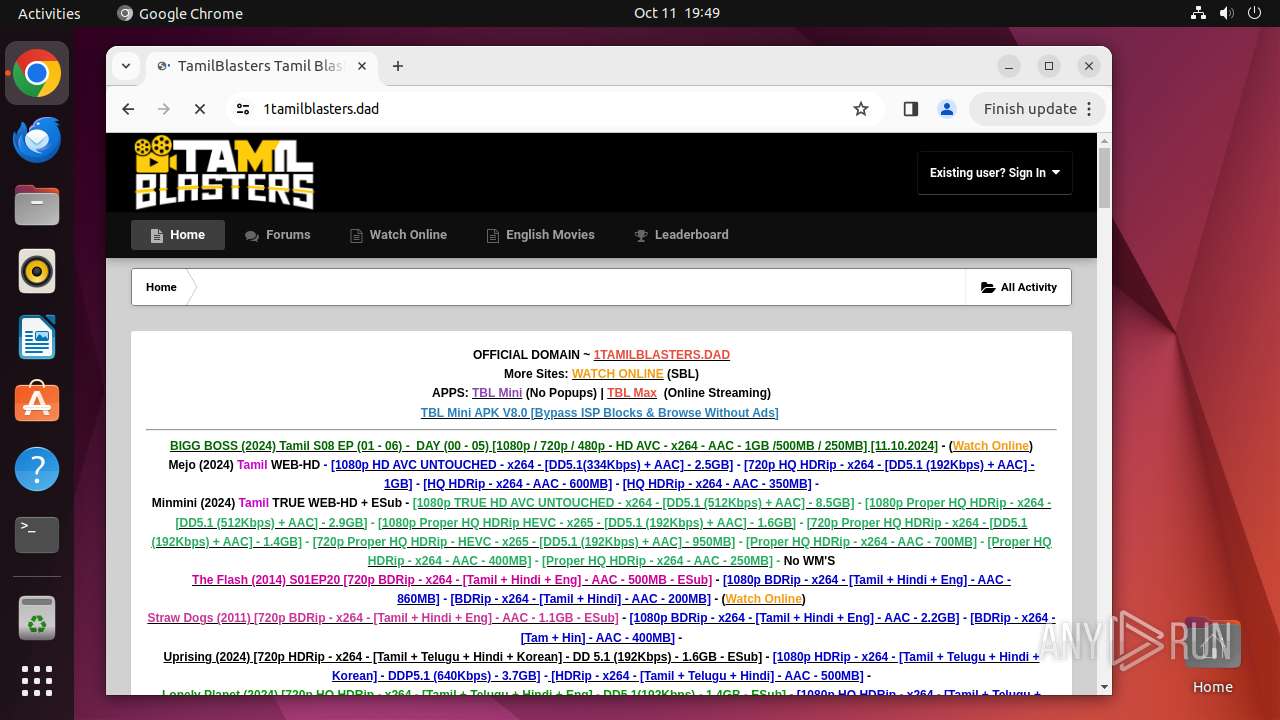
Task: Open Straw Dogs 1080p BDRip 2.2GB link
Action: pos(794,618)
